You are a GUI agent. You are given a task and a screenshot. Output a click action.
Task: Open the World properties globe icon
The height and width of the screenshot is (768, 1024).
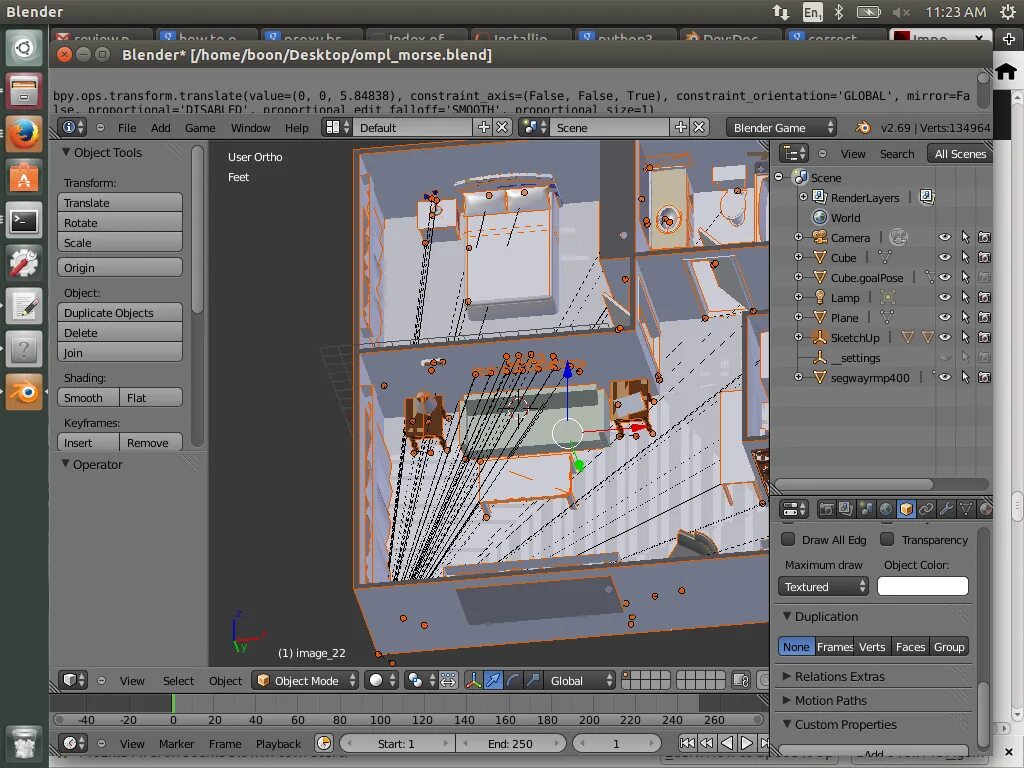pyautogui.click(x=886, y=509)
